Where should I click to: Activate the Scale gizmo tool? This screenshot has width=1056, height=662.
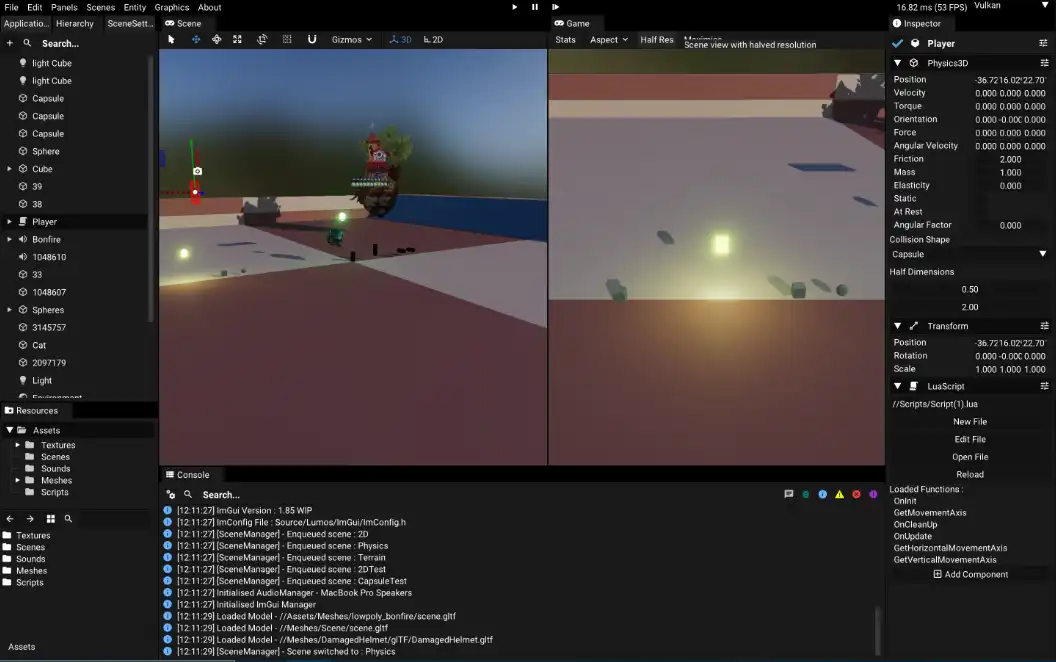coord(237,40)
